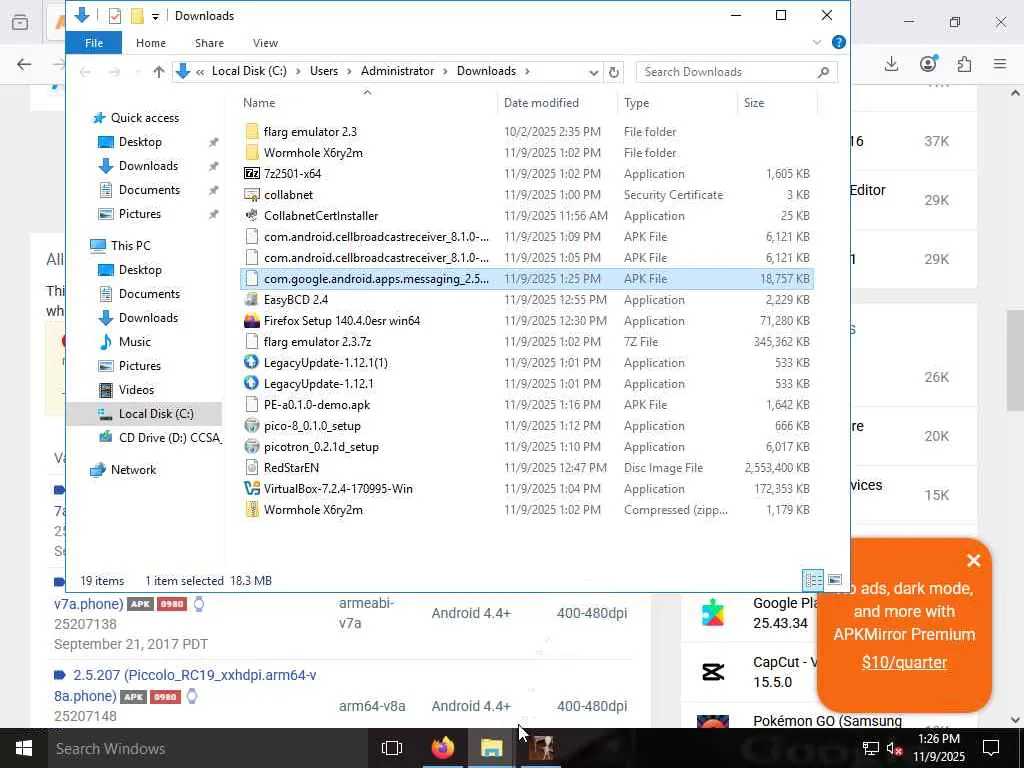Open the 7z2501-x64 application icon
The height and width of the screenshot is (768, 1024).
coord(251,174)
